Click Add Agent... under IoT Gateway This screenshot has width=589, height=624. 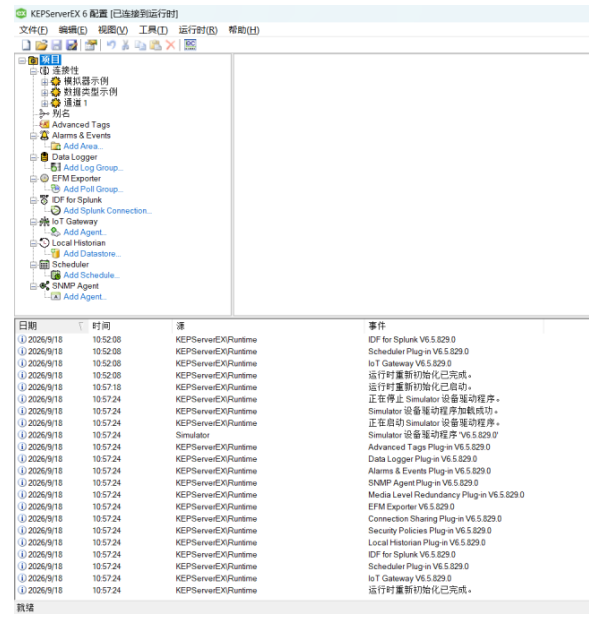pyautogui.click(x=85, y=232)
